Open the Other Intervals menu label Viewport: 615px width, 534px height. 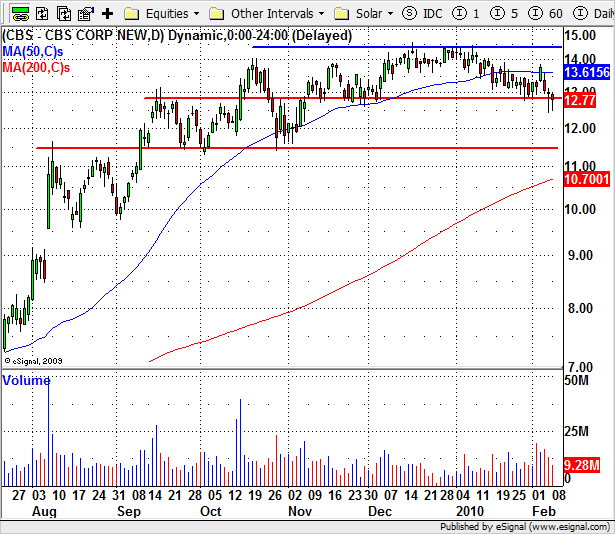coord(272,14)
